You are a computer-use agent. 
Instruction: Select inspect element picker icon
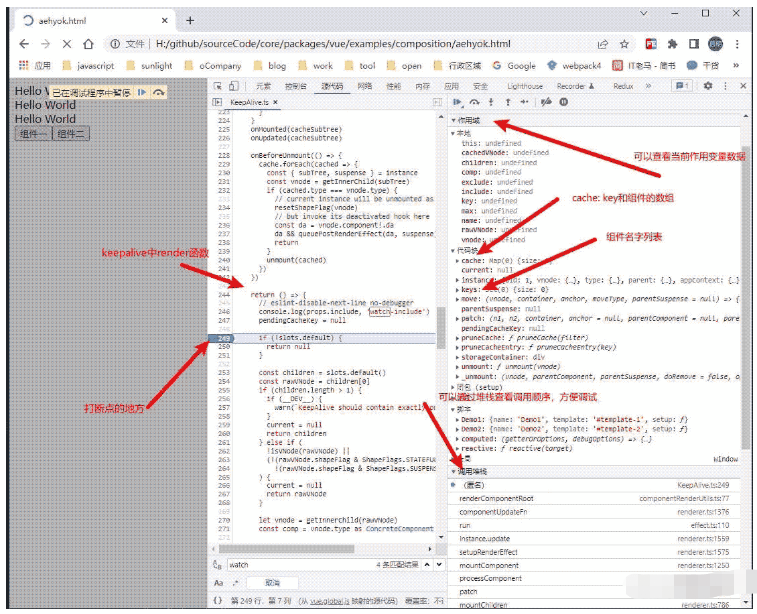tap(218, 86)
